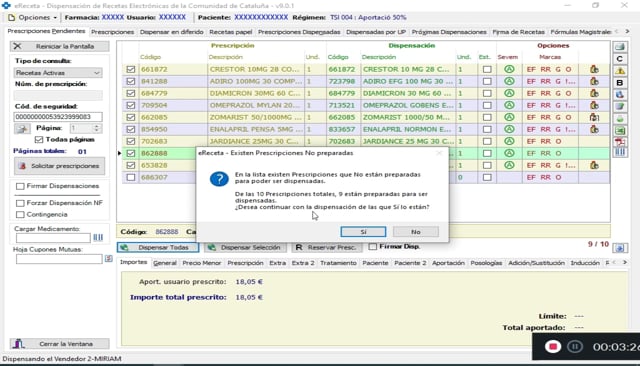640x366 pixels.
Task: Click the C button in right toolbar
Action: pyautogui.click(x=620, y=59)
